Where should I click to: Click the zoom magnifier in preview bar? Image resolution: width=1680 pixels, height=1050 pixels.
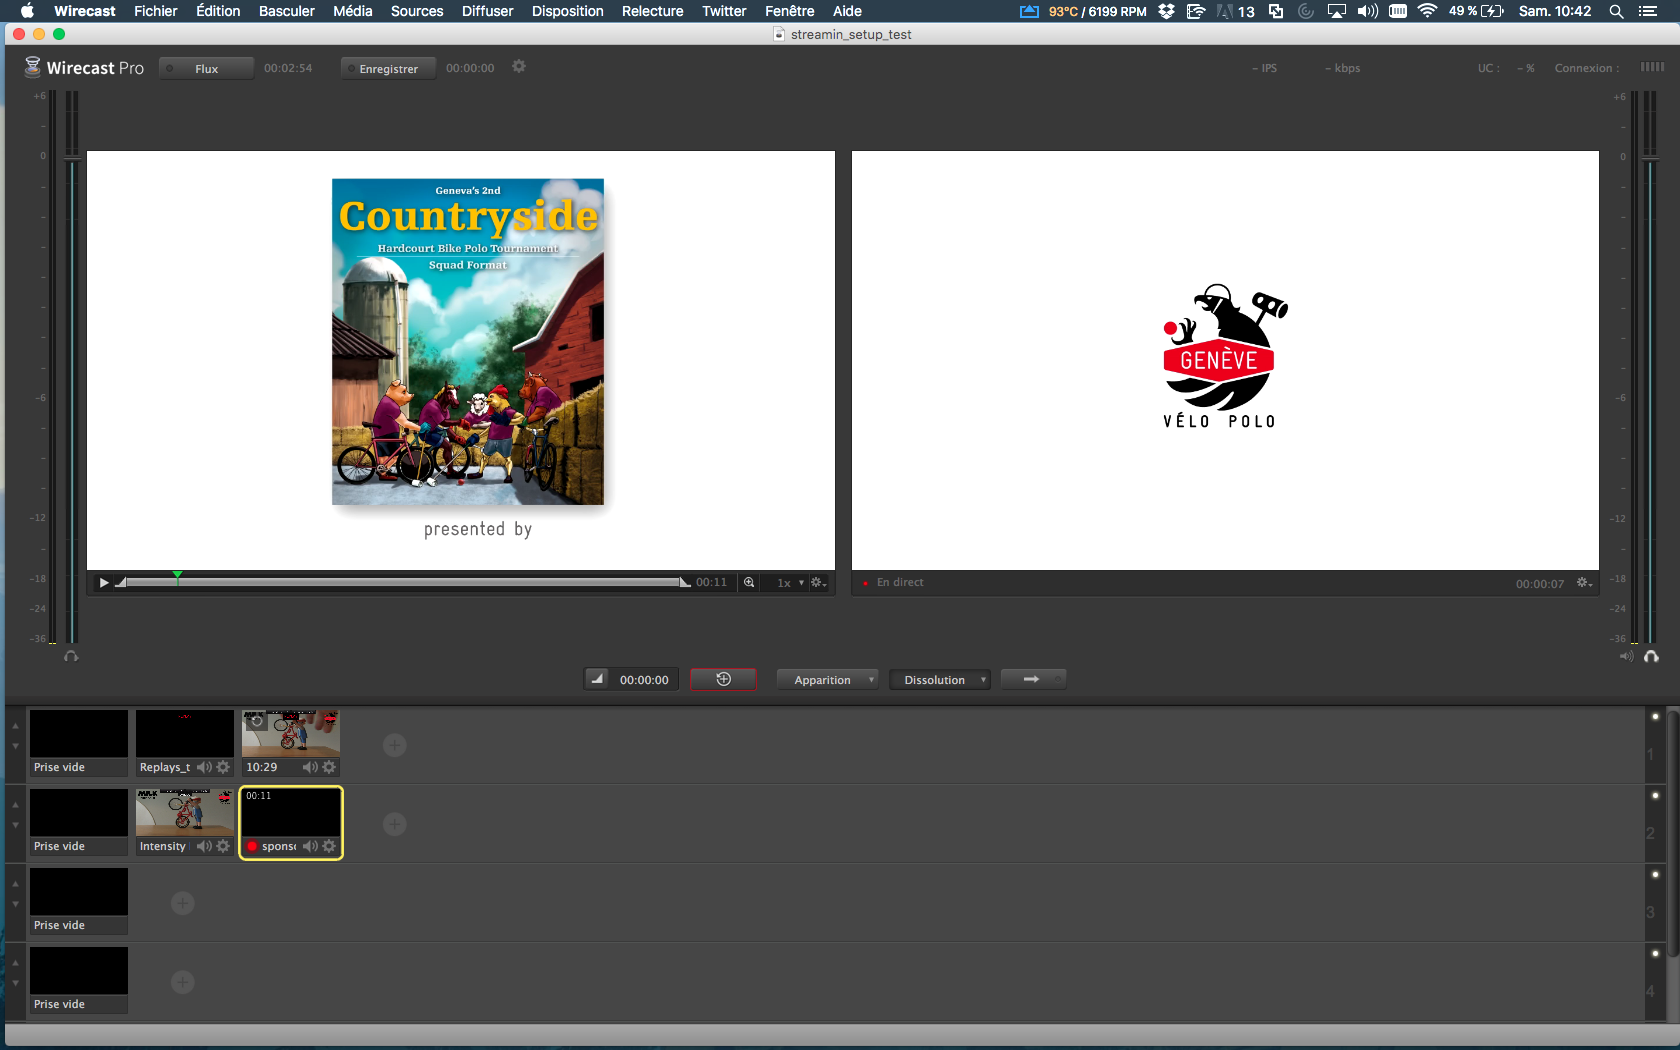click(x=749, y=583)
